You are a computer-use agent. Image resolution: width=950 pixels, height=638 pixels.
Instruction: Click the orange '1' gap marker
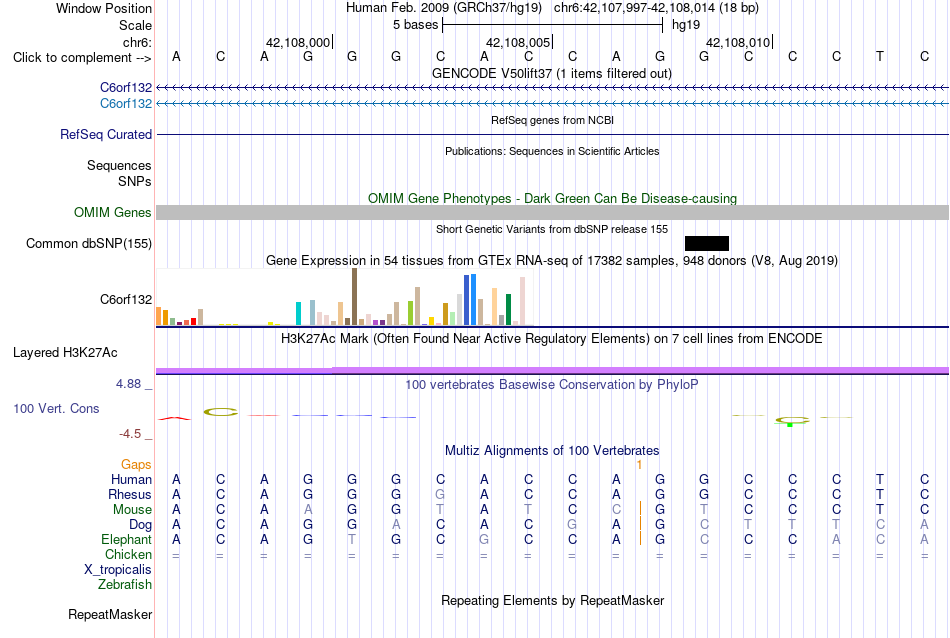pos(639,465)
